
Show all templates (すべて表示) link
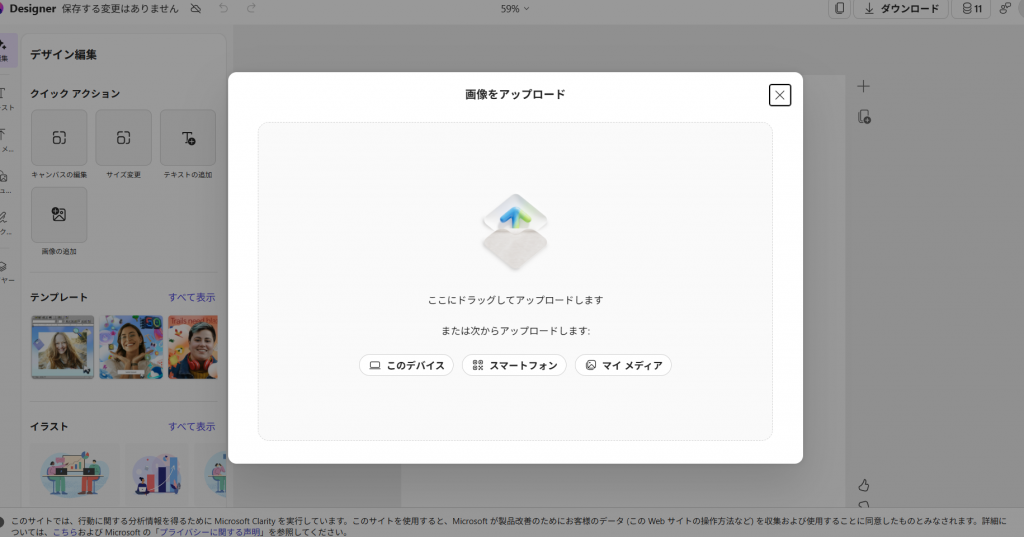[191, 297]
